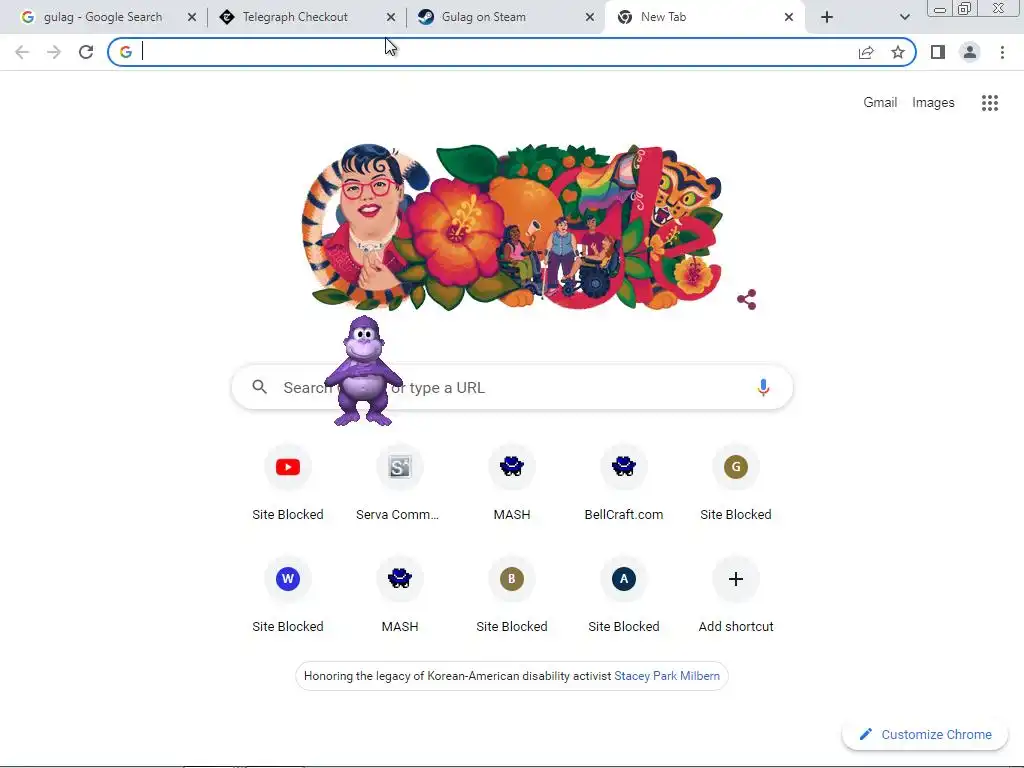Expand the tab search chevron
Viewport: 1024px width, 768px height.
(x=904, y=17)
